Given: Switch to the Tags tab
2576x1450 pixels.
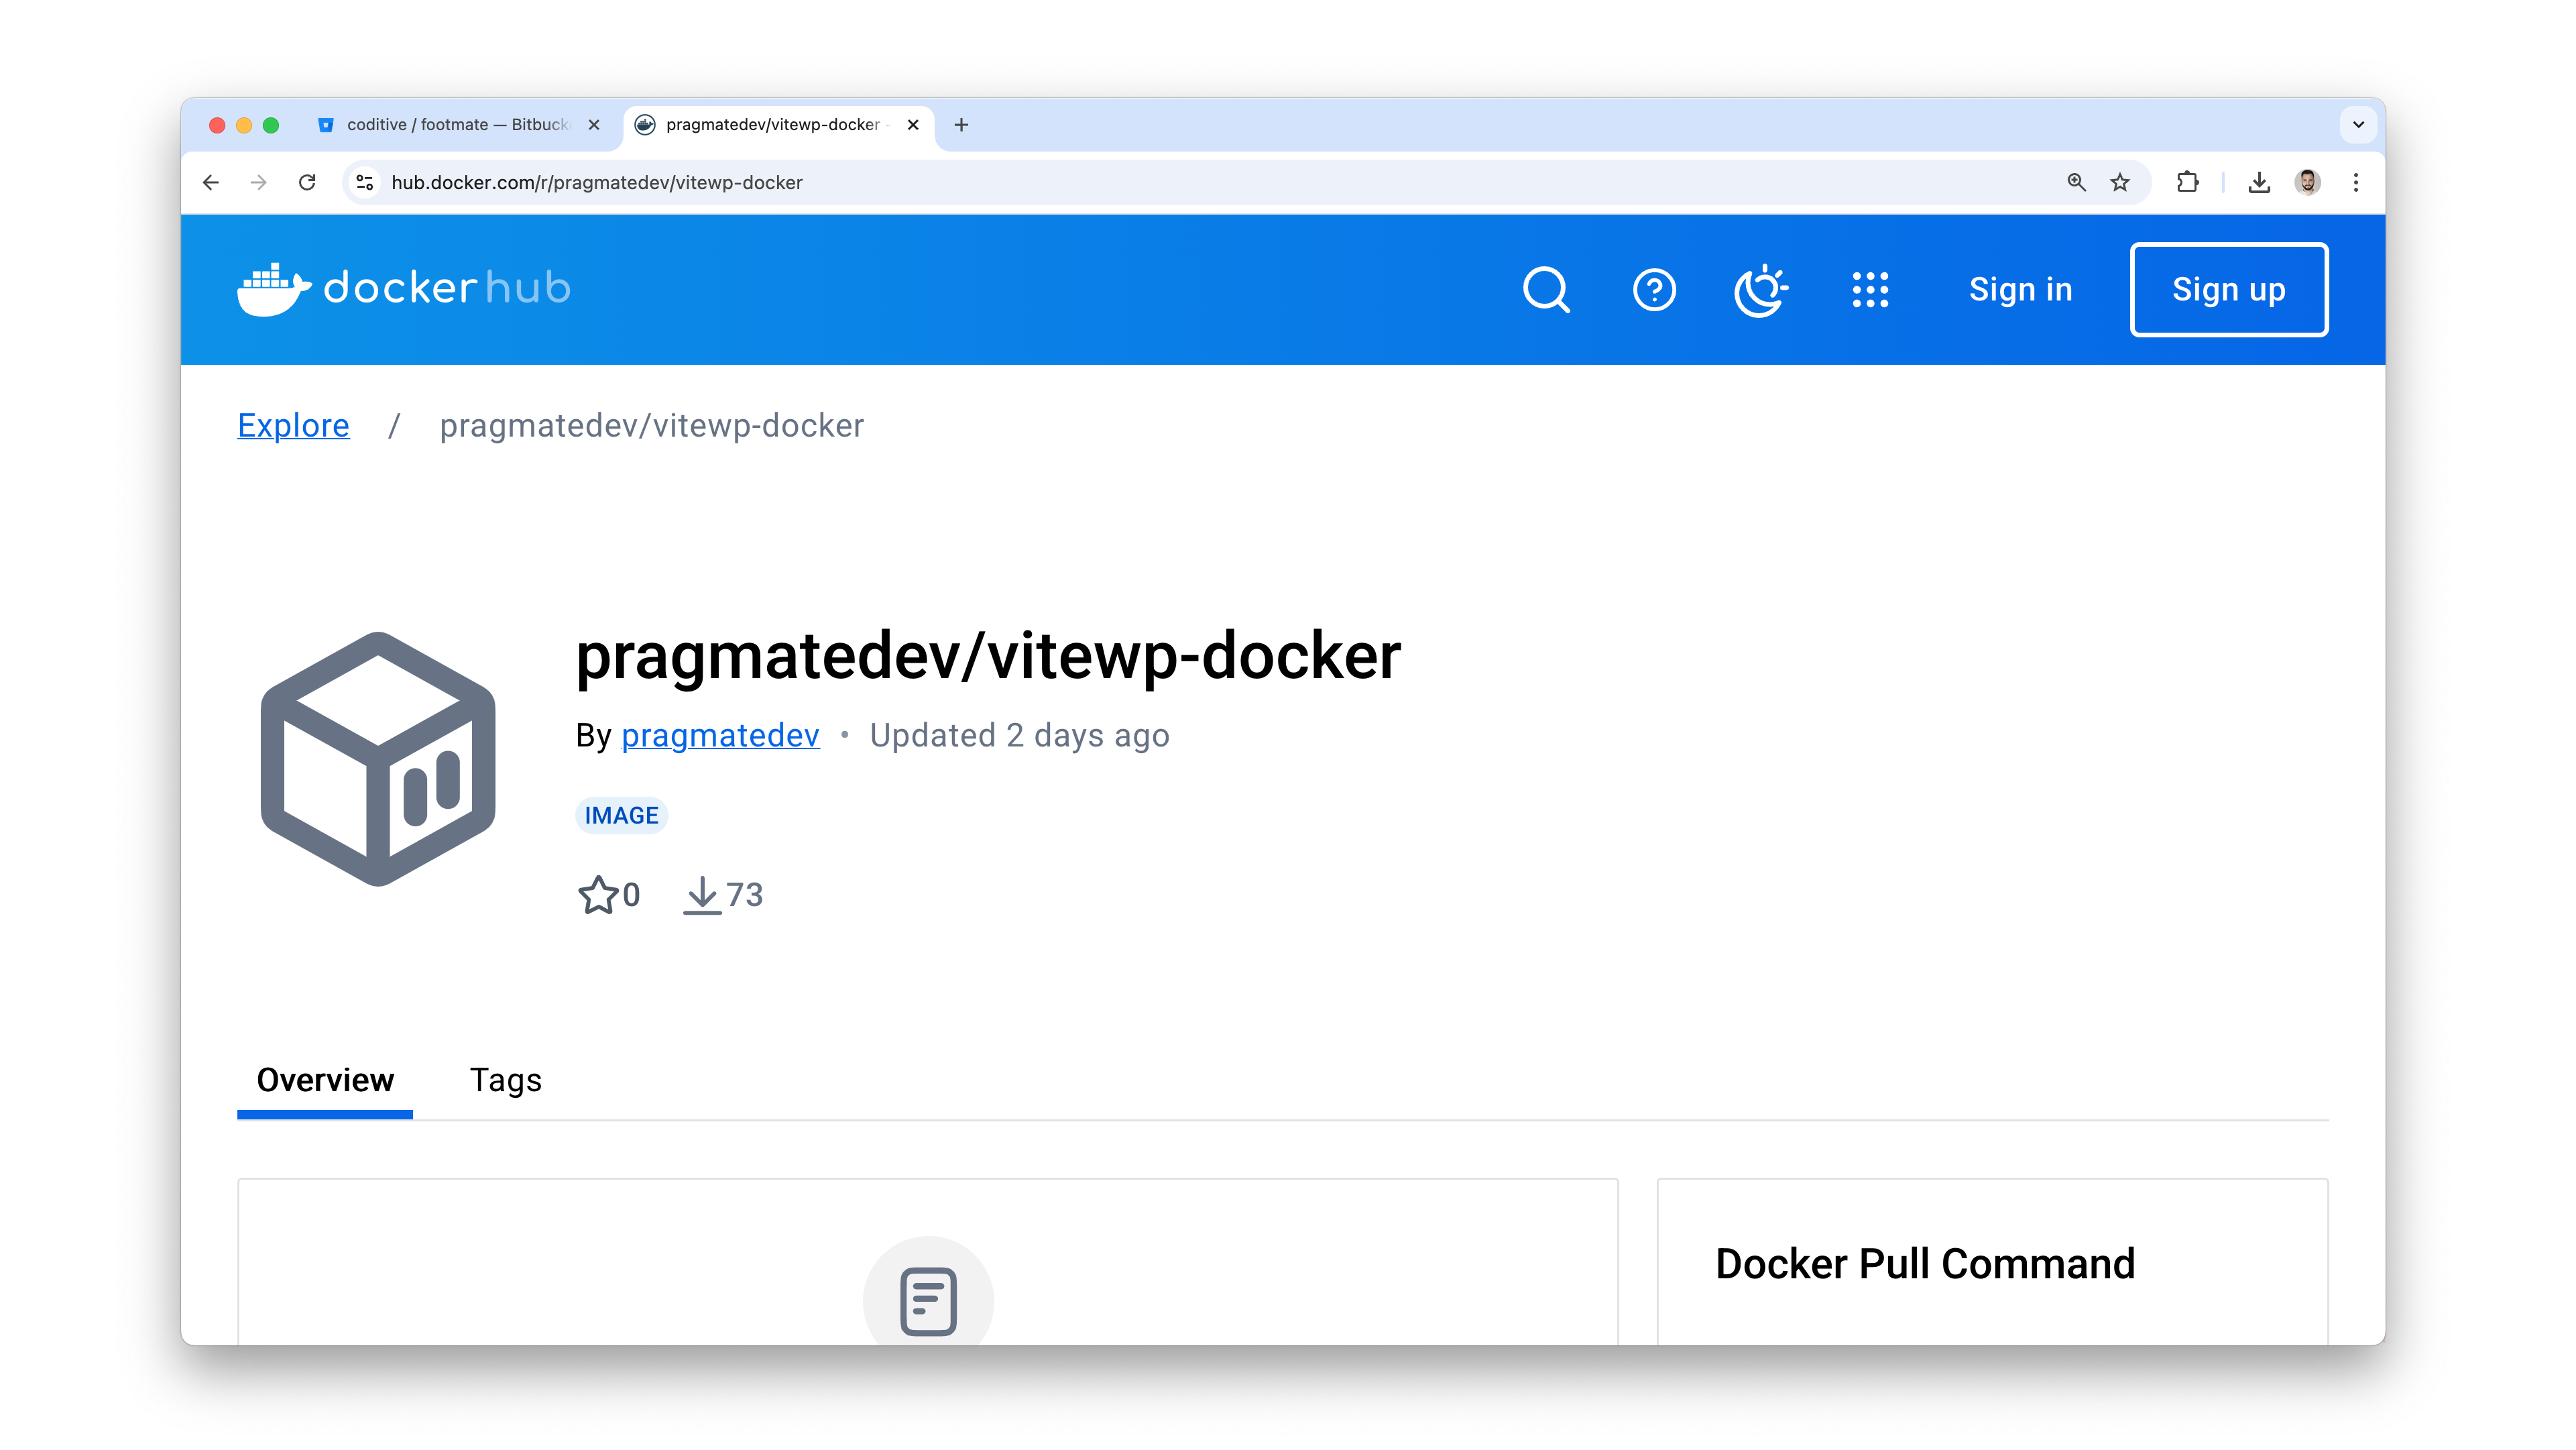Looking at the screenshot, I should (505, 1080).
